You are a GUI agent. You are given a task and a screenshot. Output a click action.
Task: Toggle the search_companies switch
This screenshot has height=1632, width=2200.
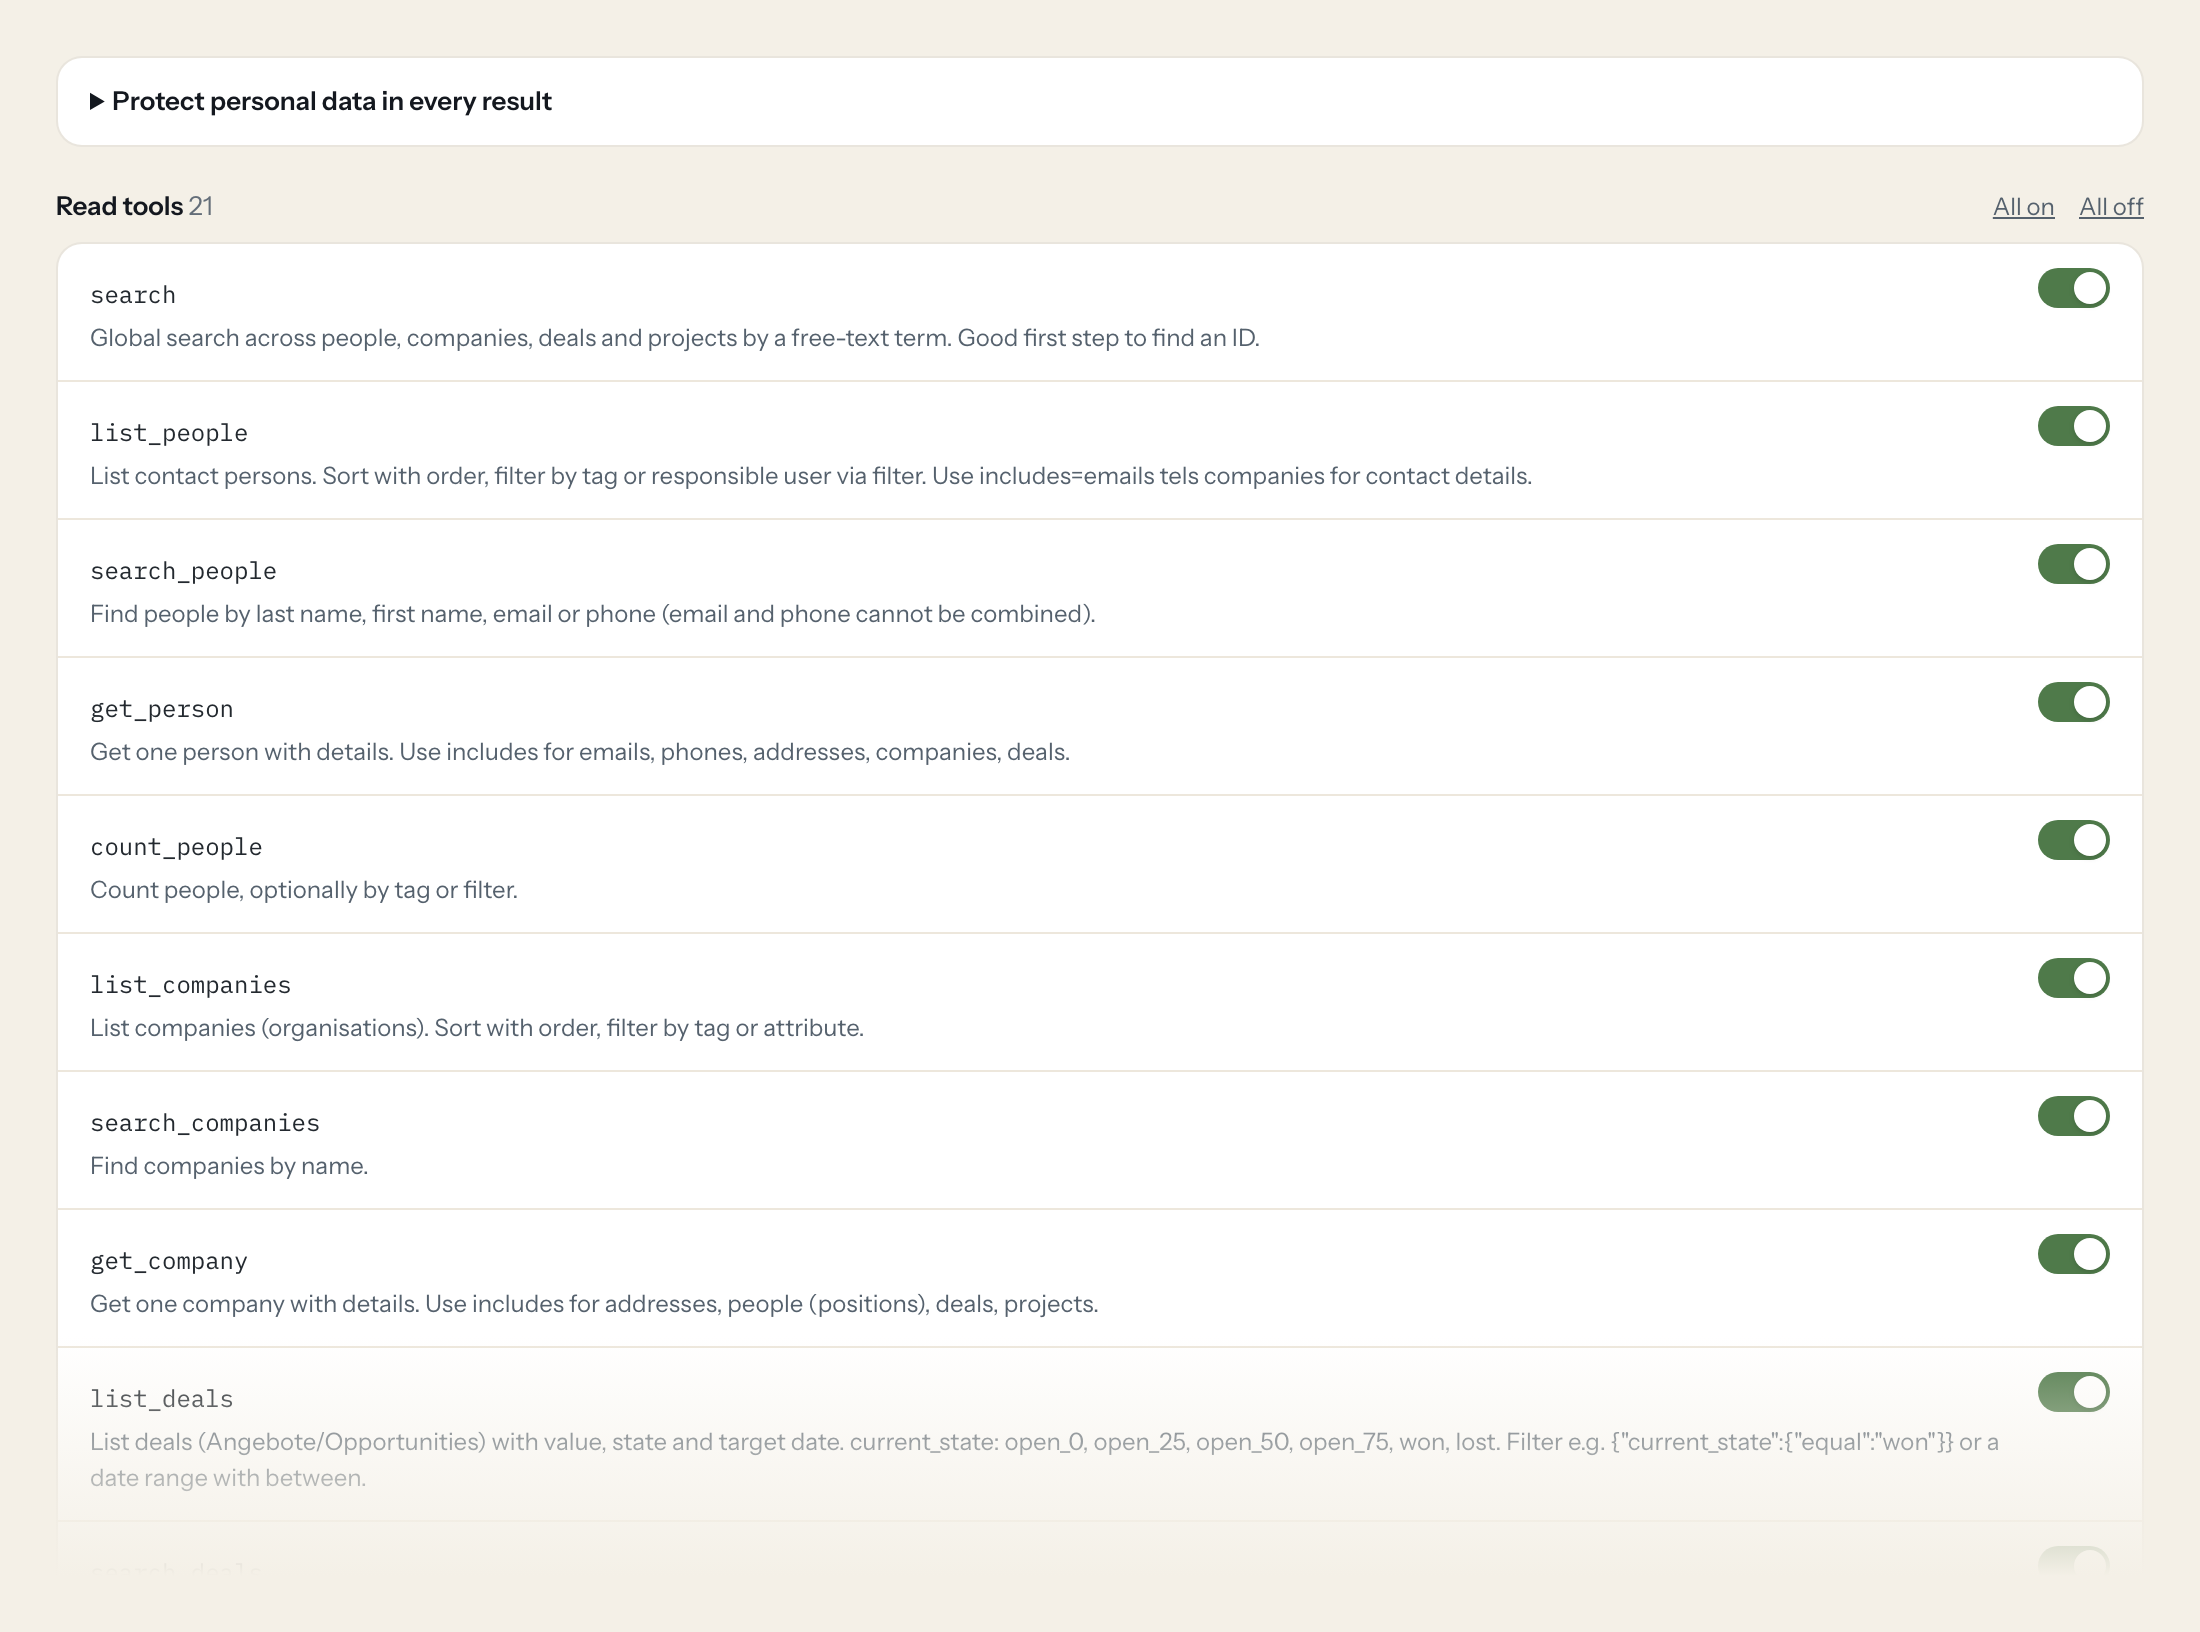[2074, 1116]
